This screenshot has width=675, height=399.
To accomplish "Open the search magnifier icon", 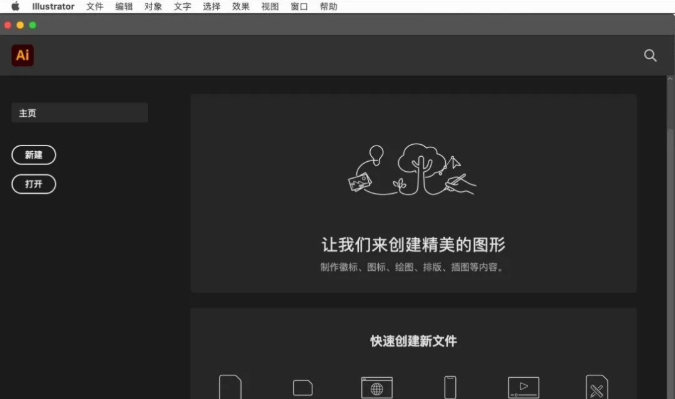I will [x=650, y=56].
